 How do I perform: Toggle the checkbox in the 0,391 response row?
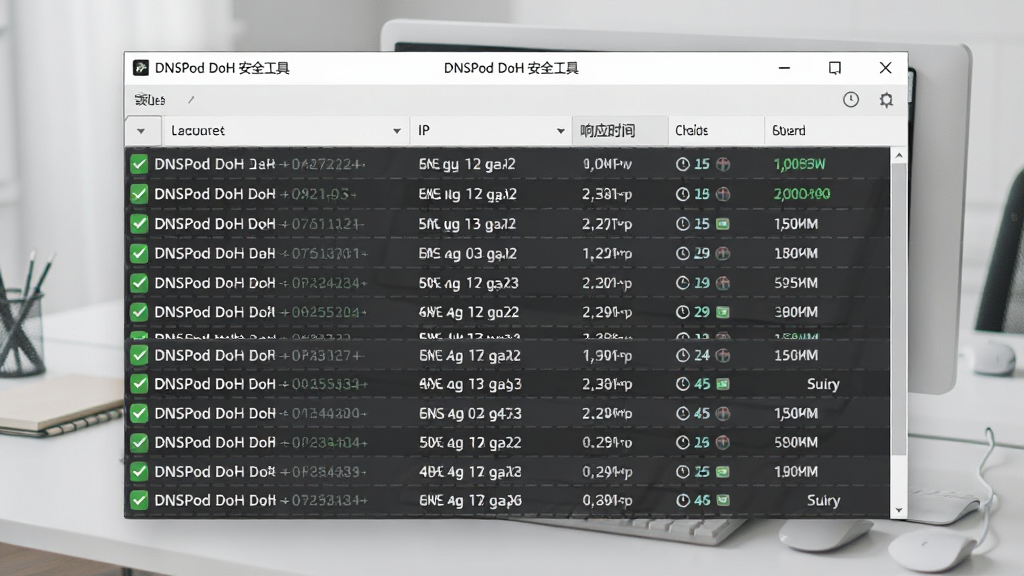point(139,500)
